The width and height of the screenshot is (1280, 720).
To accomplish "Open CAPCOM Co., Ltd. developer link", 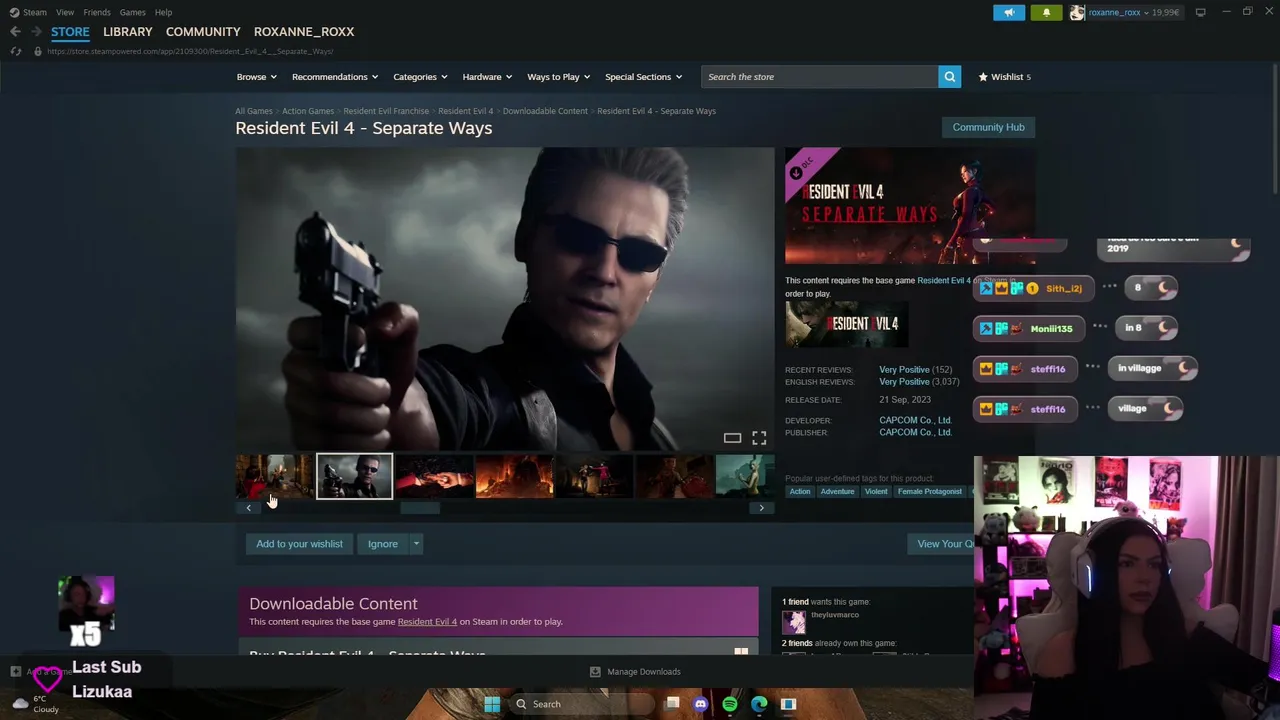I will click(915, 420).
